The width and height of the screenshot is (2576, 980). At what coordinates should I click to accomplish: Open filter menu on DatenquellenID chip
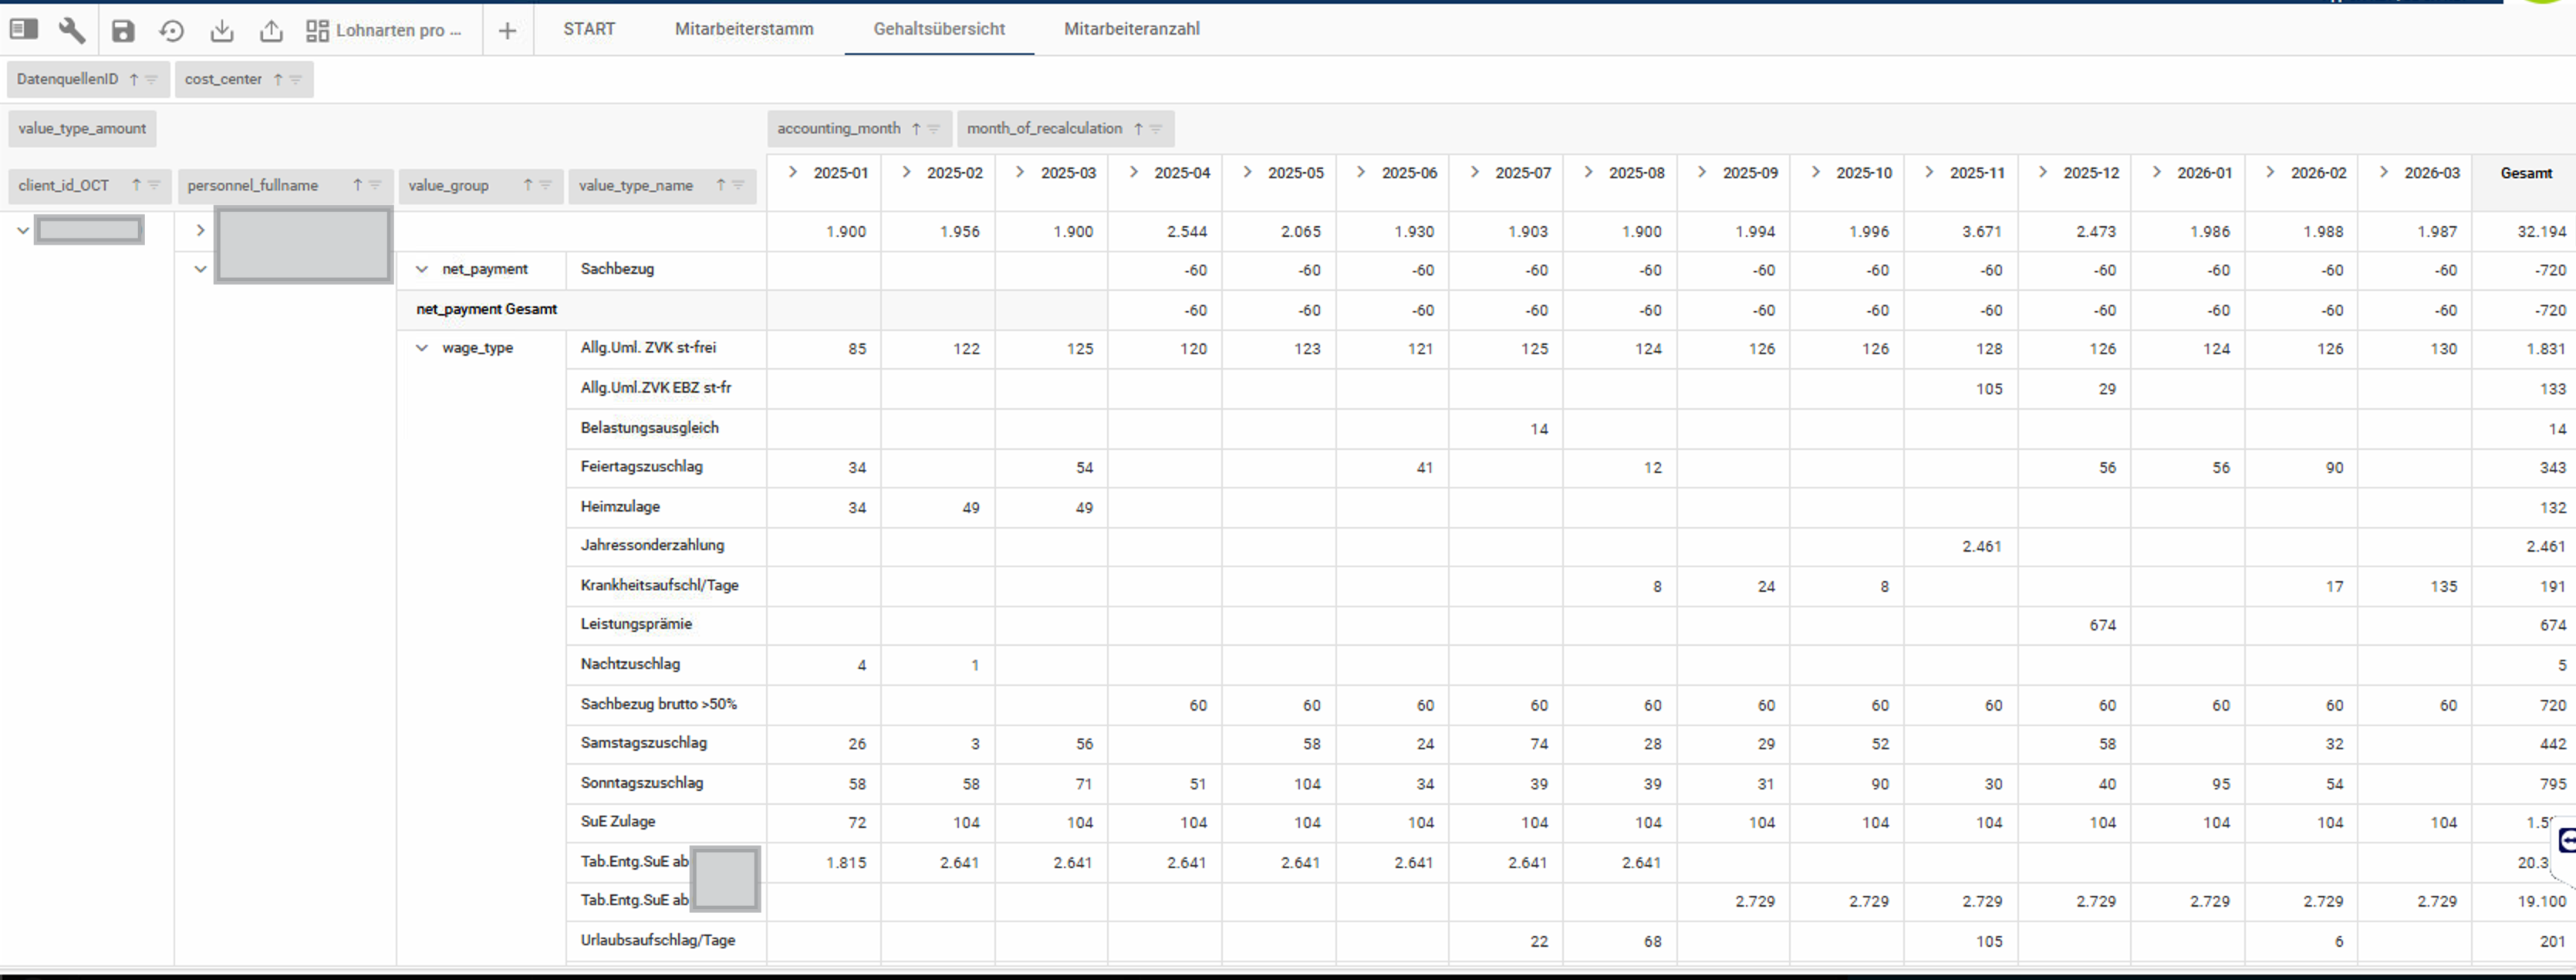[x=151, y=79]
